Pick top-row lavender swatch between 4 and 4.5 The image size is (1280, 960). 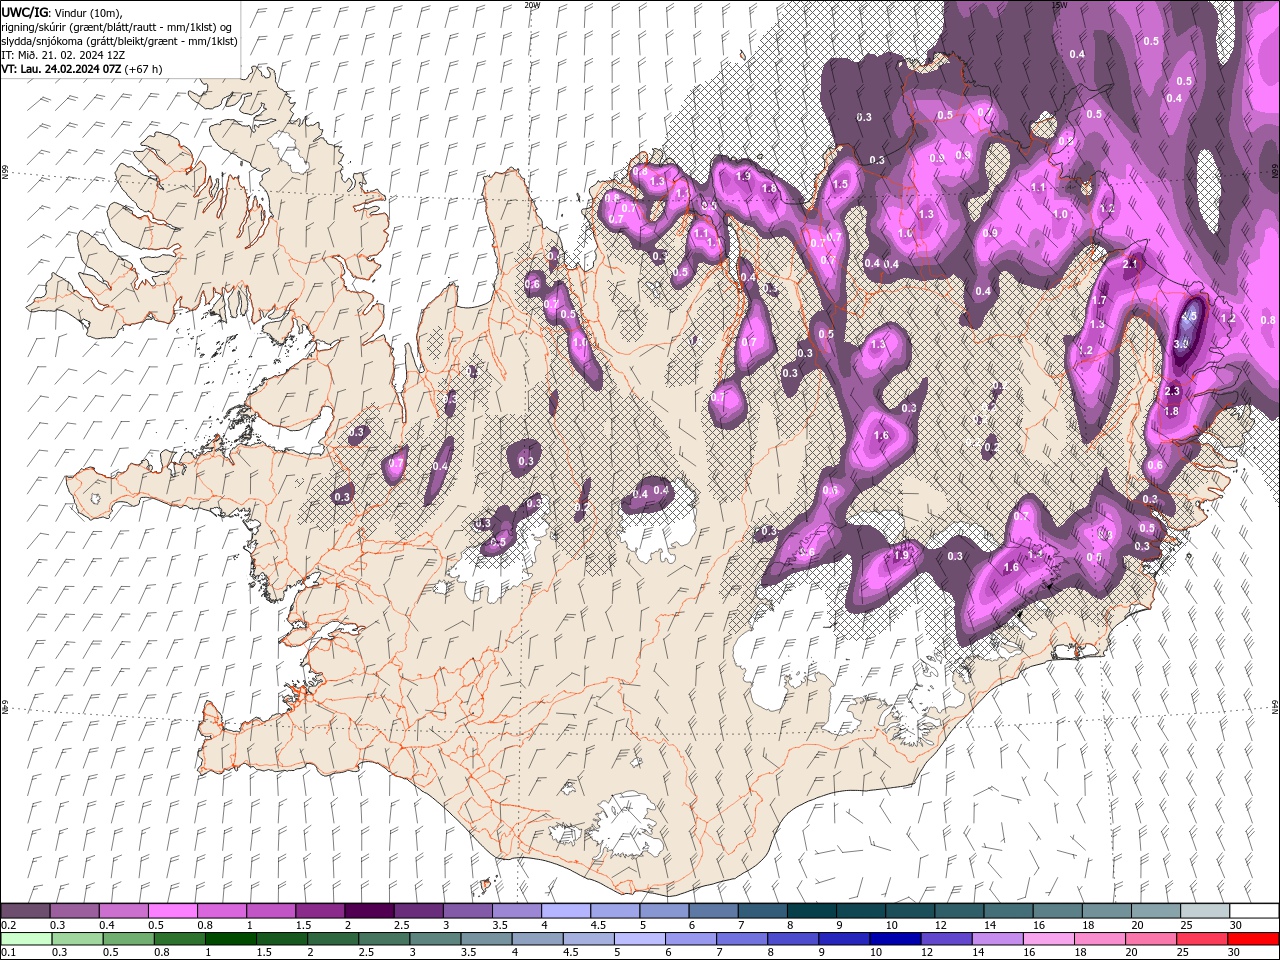566,911
